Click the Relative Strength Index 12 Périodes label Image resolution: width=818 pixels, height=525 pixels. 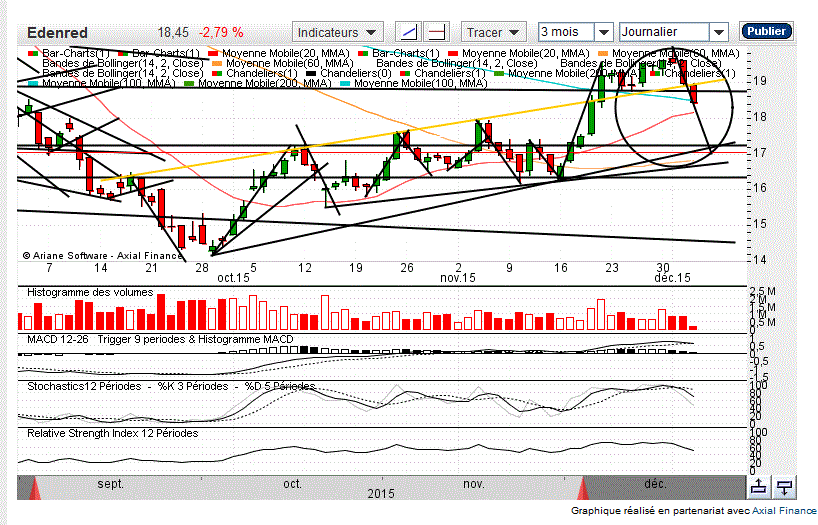pyautogui.click(x=113, y=433)
